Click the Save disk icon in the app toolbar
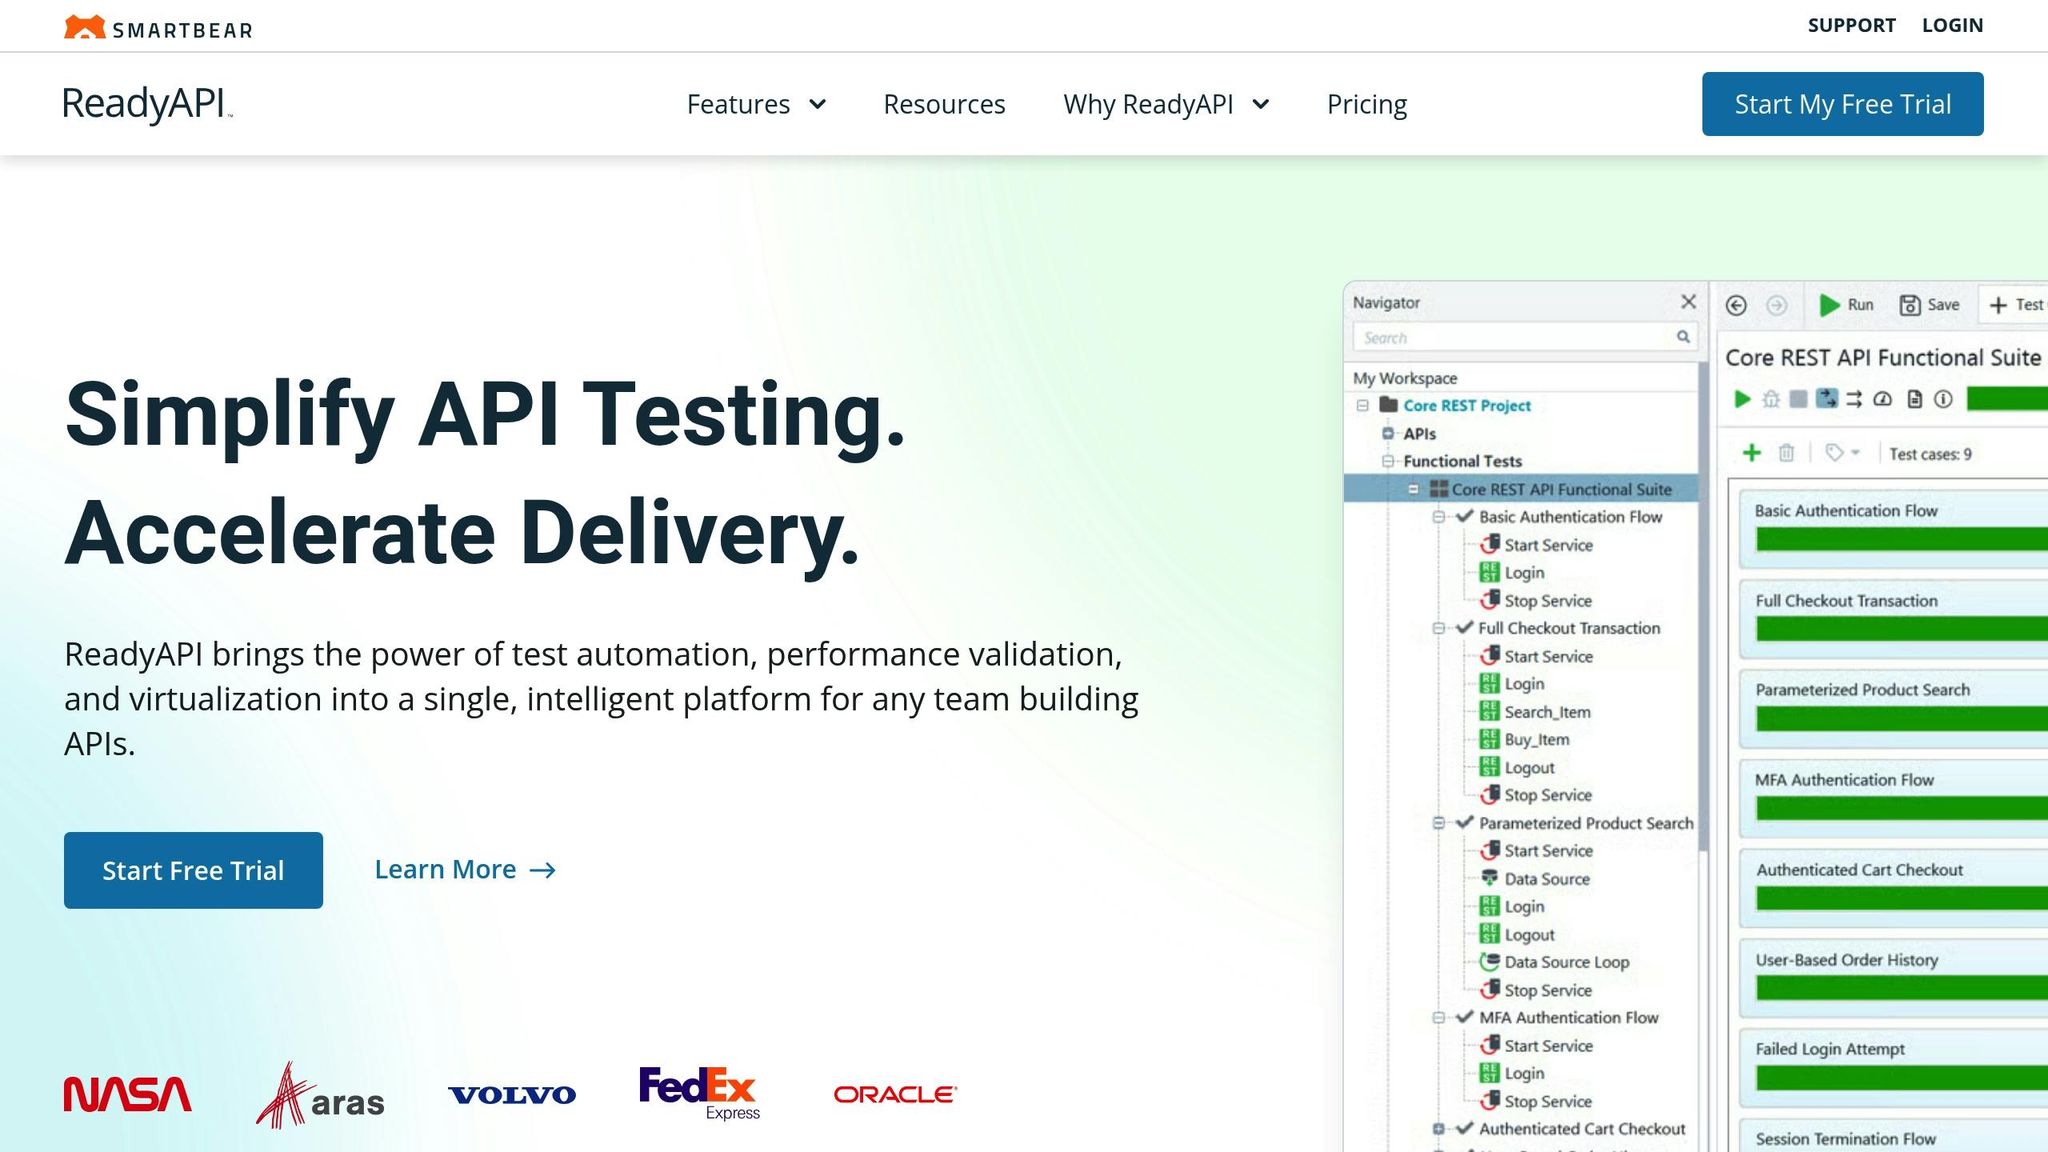This screenshot has width=2048, height=1152. coord(1910,305)
